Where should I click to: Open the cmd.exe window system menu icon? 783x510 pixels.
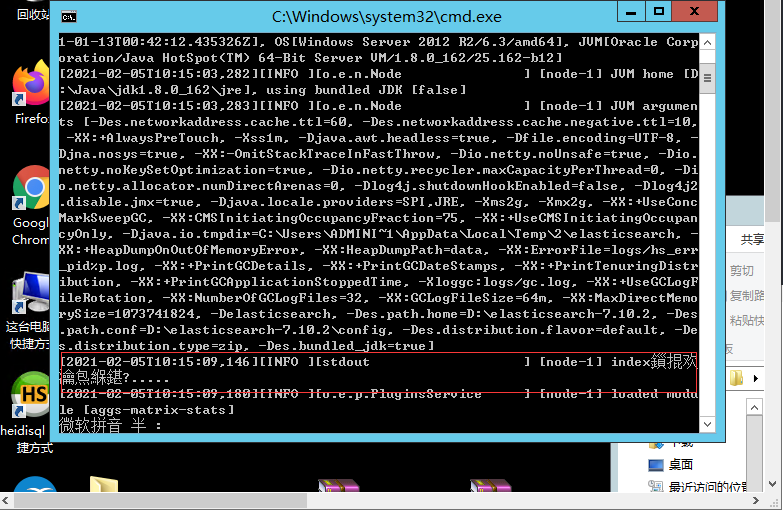point(69,17)
